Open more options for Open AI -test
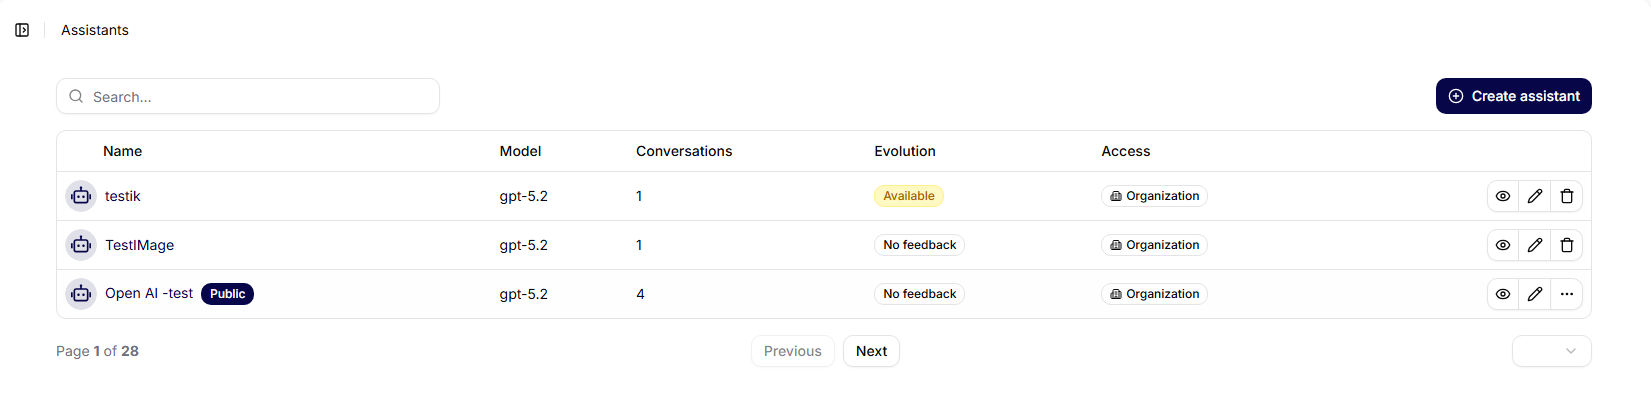The image size is (1651, 405). (1567, 294)
